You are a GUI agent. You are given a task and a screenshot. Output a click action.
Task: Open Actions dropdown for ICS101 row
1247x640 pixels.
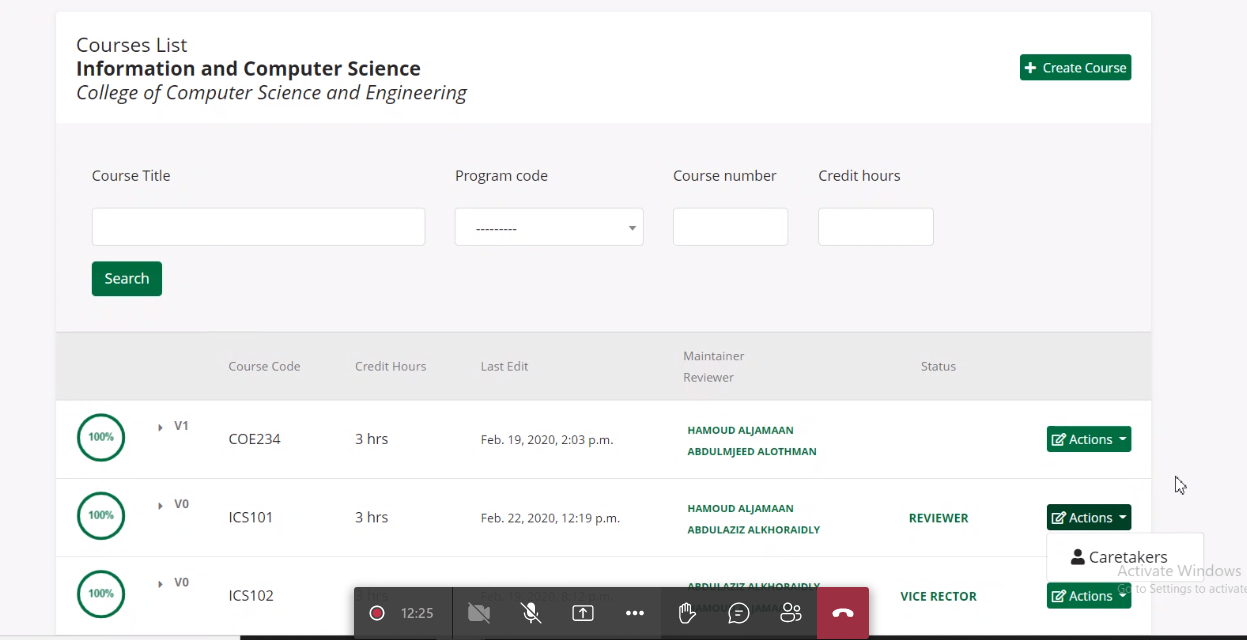click(1088, 517)
